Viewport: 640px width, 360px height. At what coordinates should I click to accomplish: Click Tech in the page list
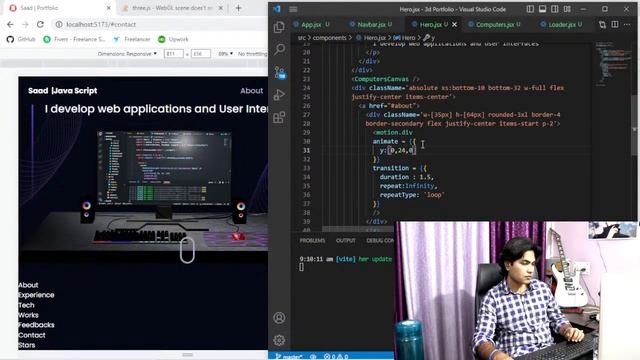point(26,305)
